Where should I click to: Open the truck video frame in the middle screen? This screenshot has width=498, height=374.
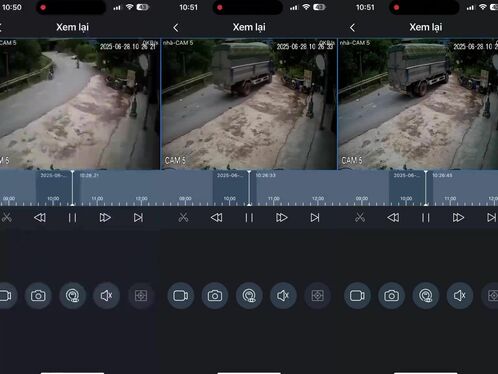249,104
